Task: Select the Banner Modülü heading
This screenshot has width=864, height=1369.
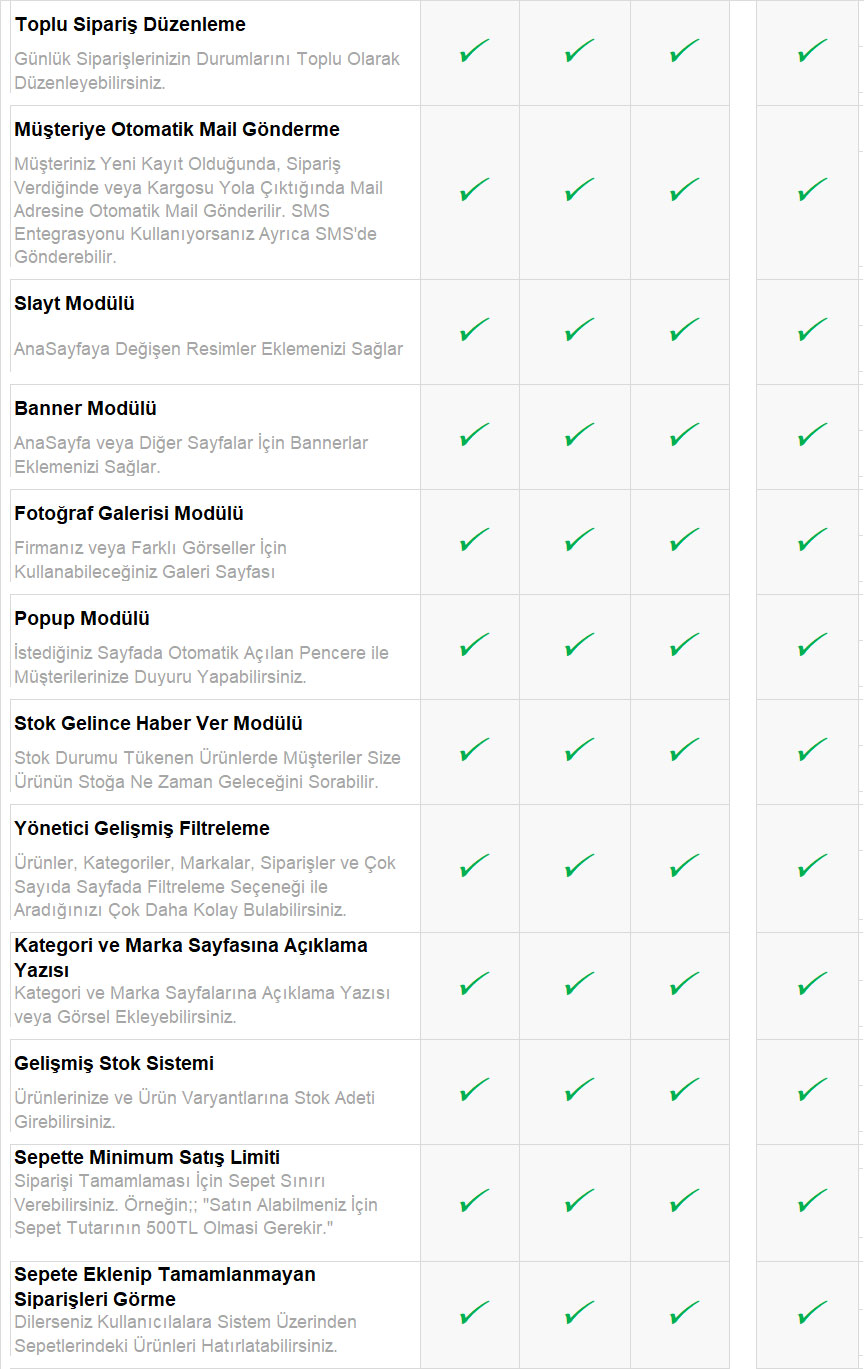Action: point(85,408)
